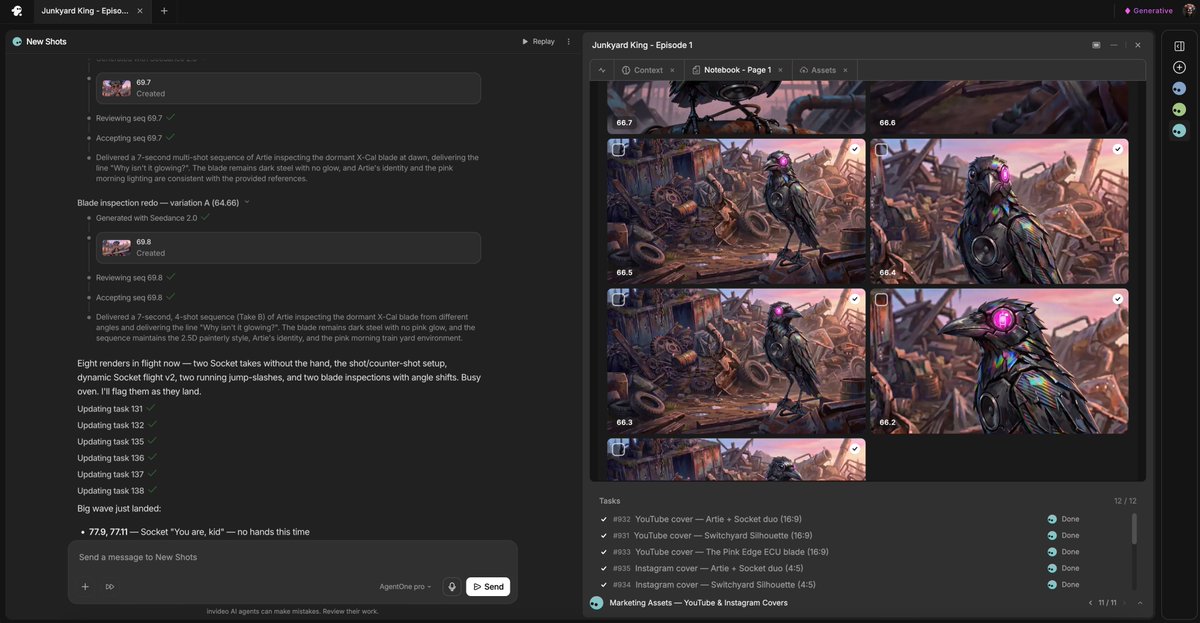Open the three-dot menu beside Replay
The height and width of the screenshot is (623, 1200).
569,41
